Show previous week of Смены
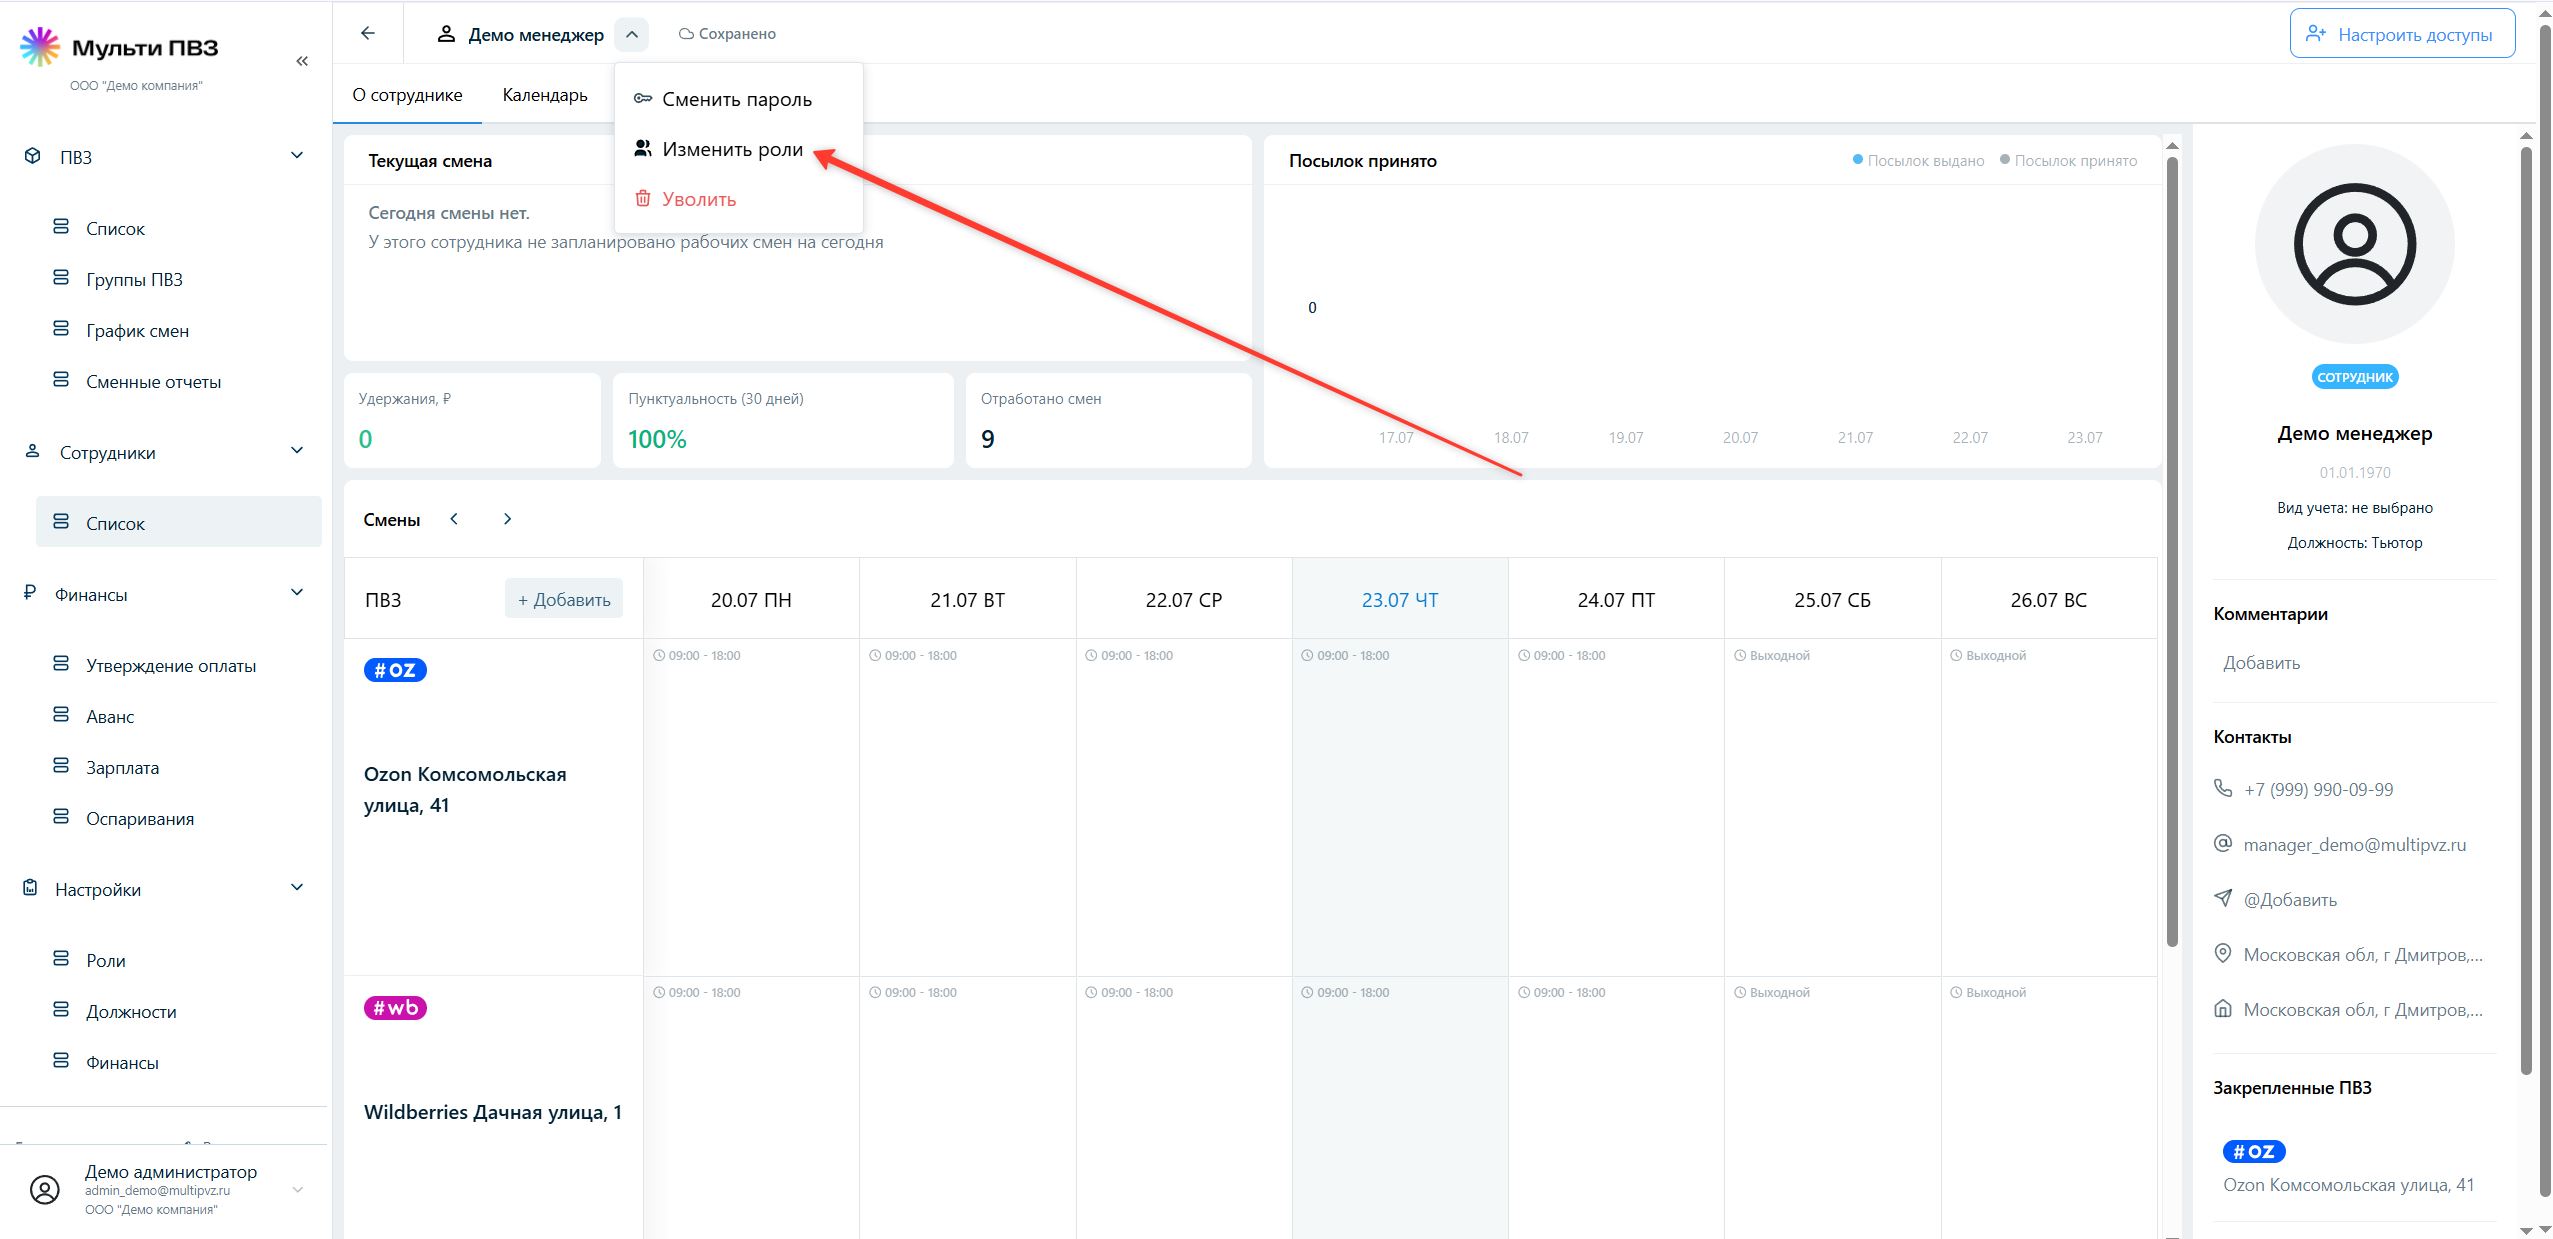Image resolution: width=2553 pixels, height=1239 pixels. 454,519
